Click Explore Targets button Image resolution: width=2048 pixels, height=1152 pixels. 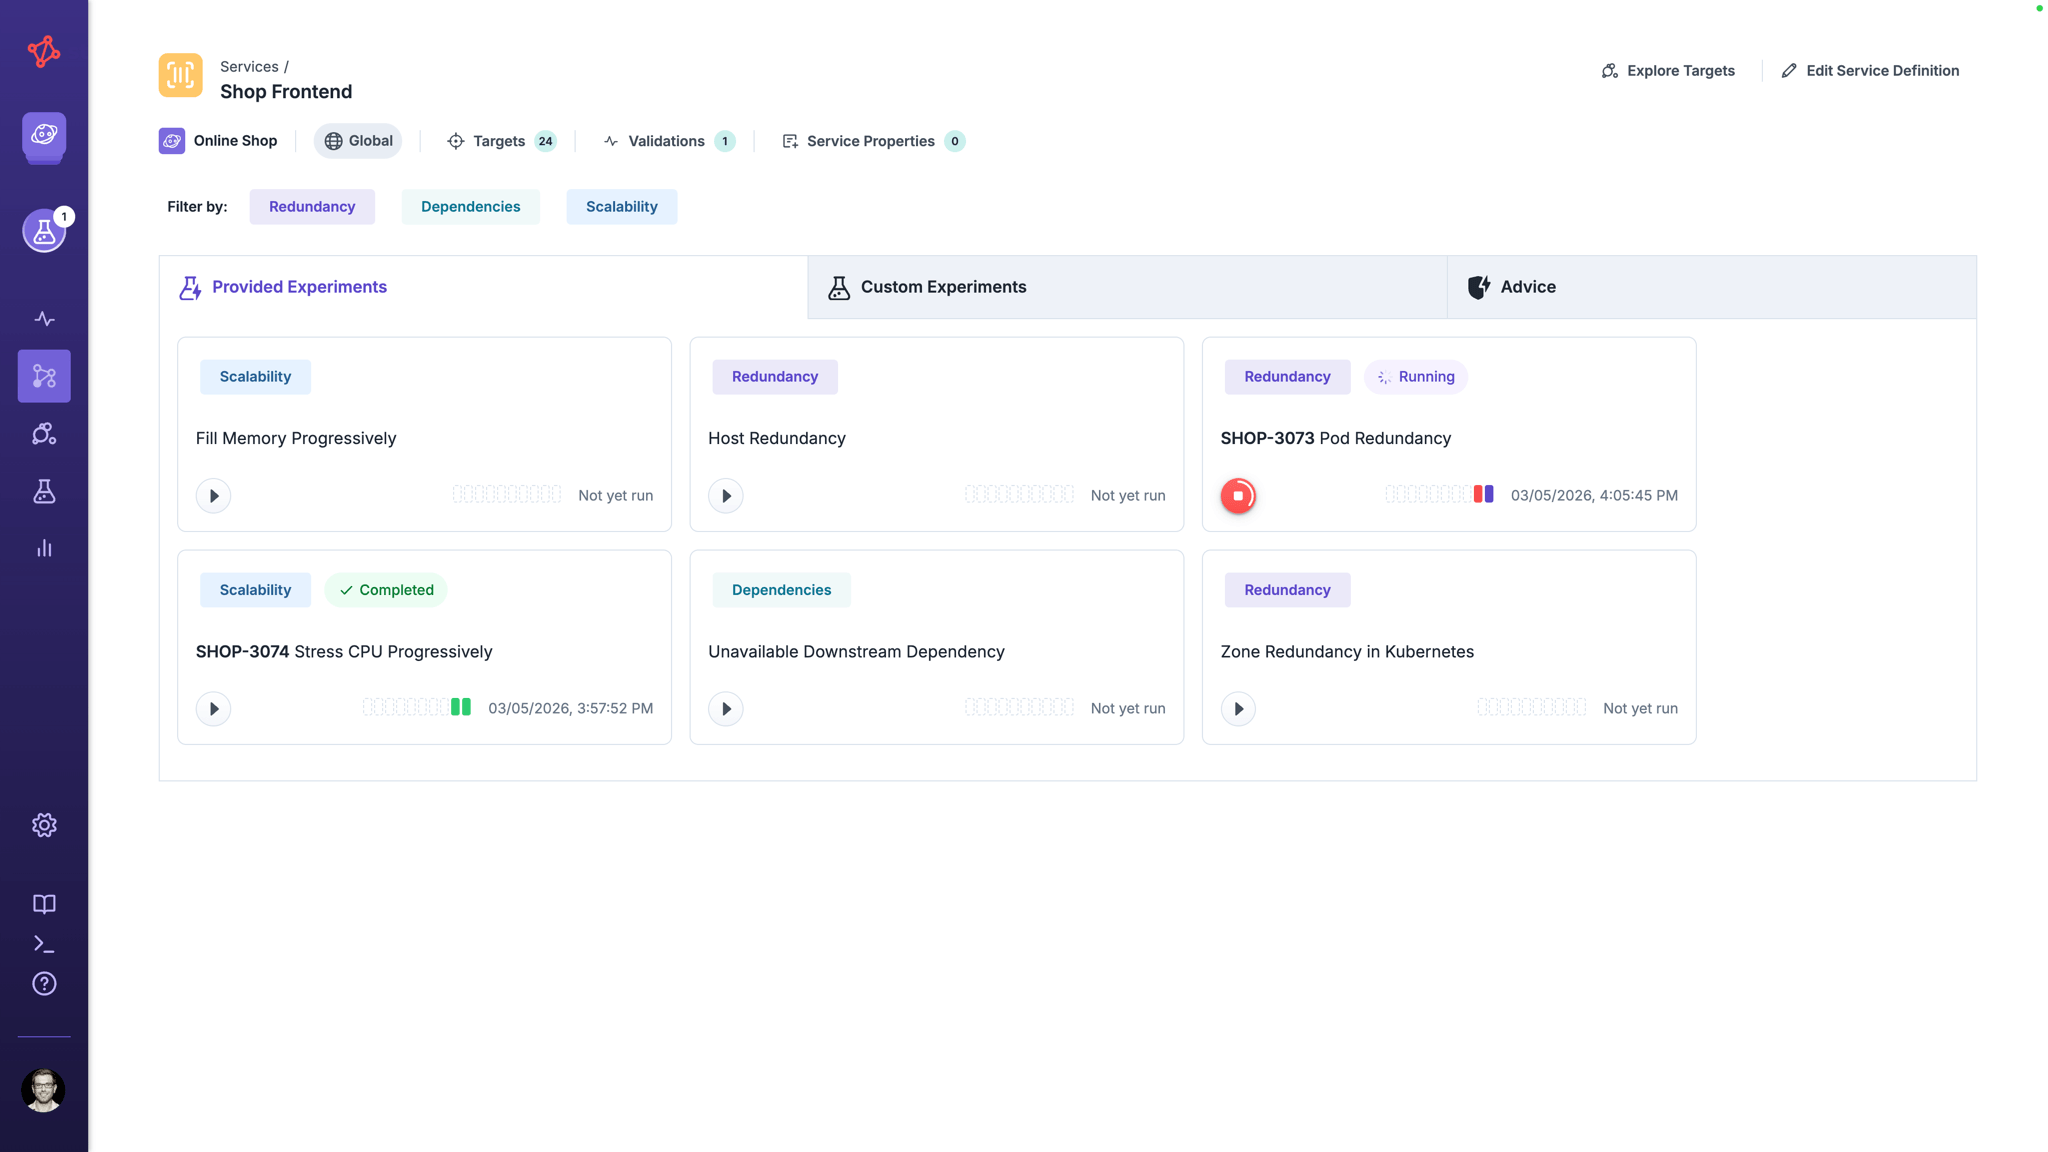(1668, 71)
